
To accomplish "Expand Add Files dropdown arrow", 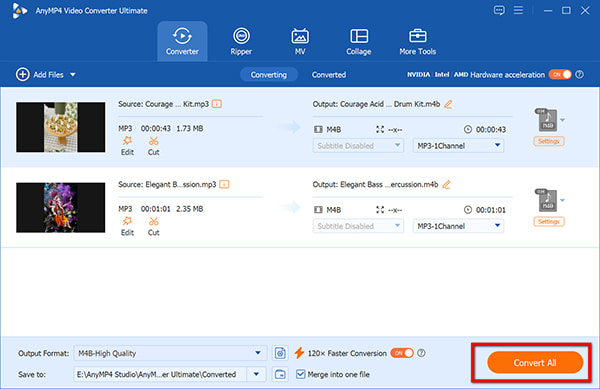I will (x=73, y=75).
